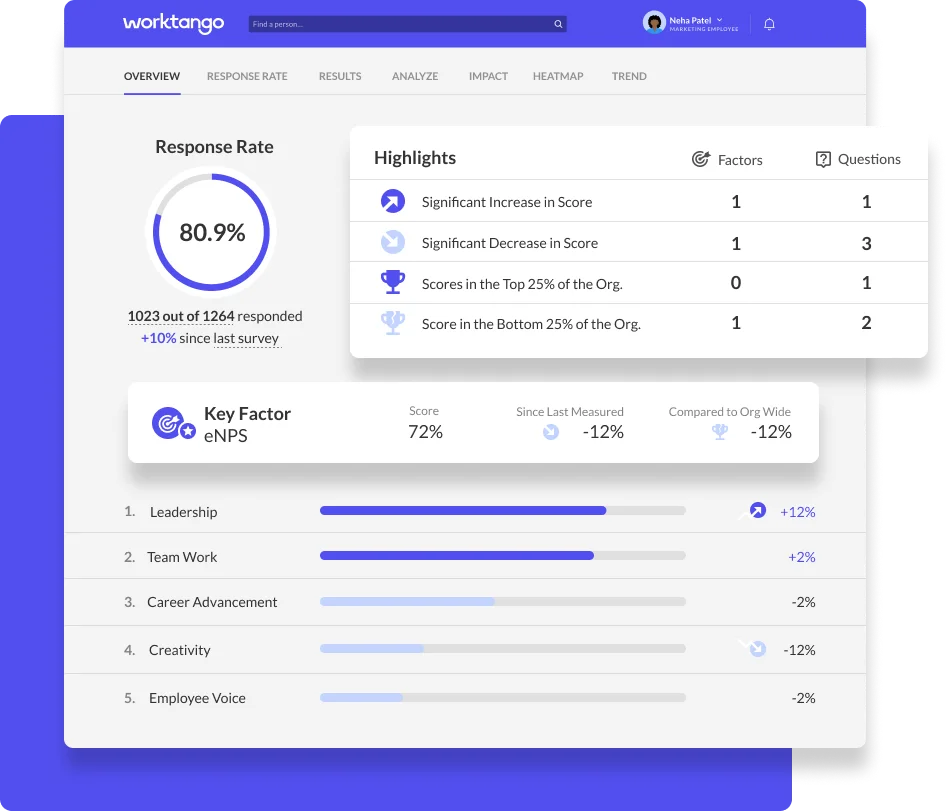Select the Top 25% trophy icon
Image resolution: width=949 pixels, height=811 pixels.
point(392,282)
